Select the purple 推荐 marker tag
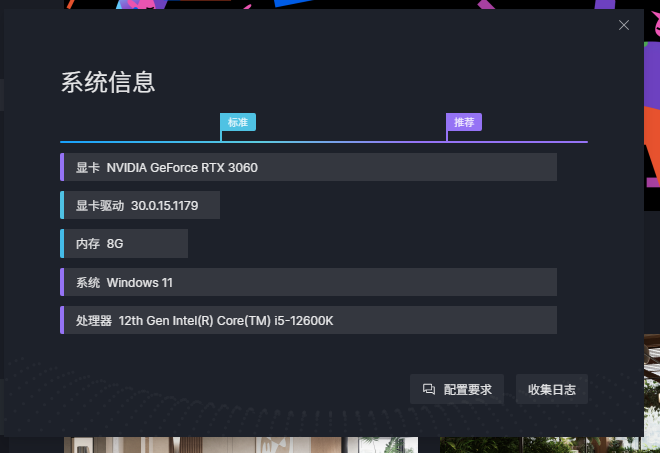This screenshot has height=453, width=660. click(x=464, y=122)
